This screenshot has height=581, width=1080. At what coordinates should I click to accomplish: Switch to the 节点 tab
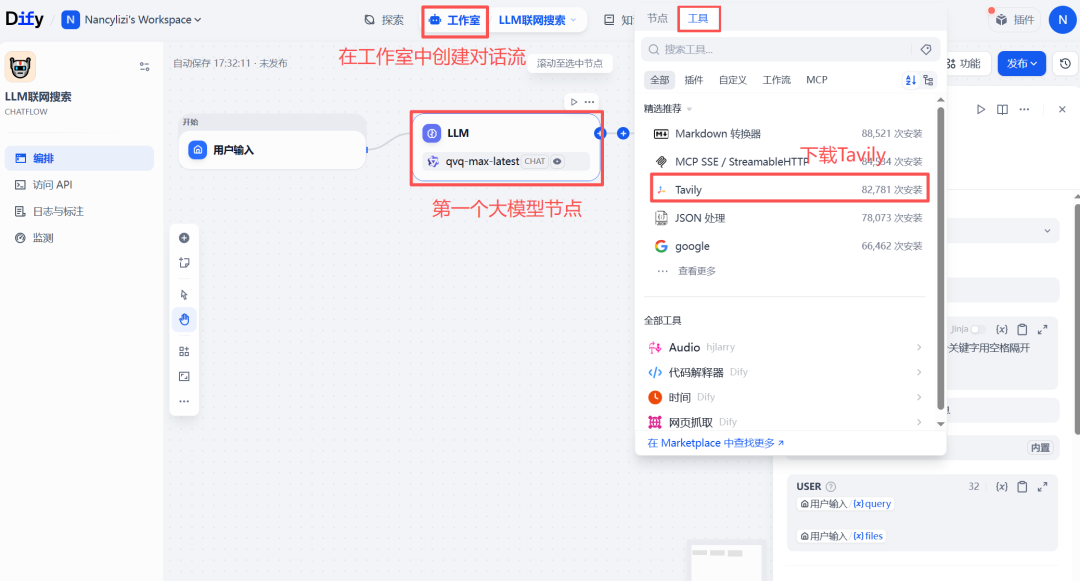point(657,19)
